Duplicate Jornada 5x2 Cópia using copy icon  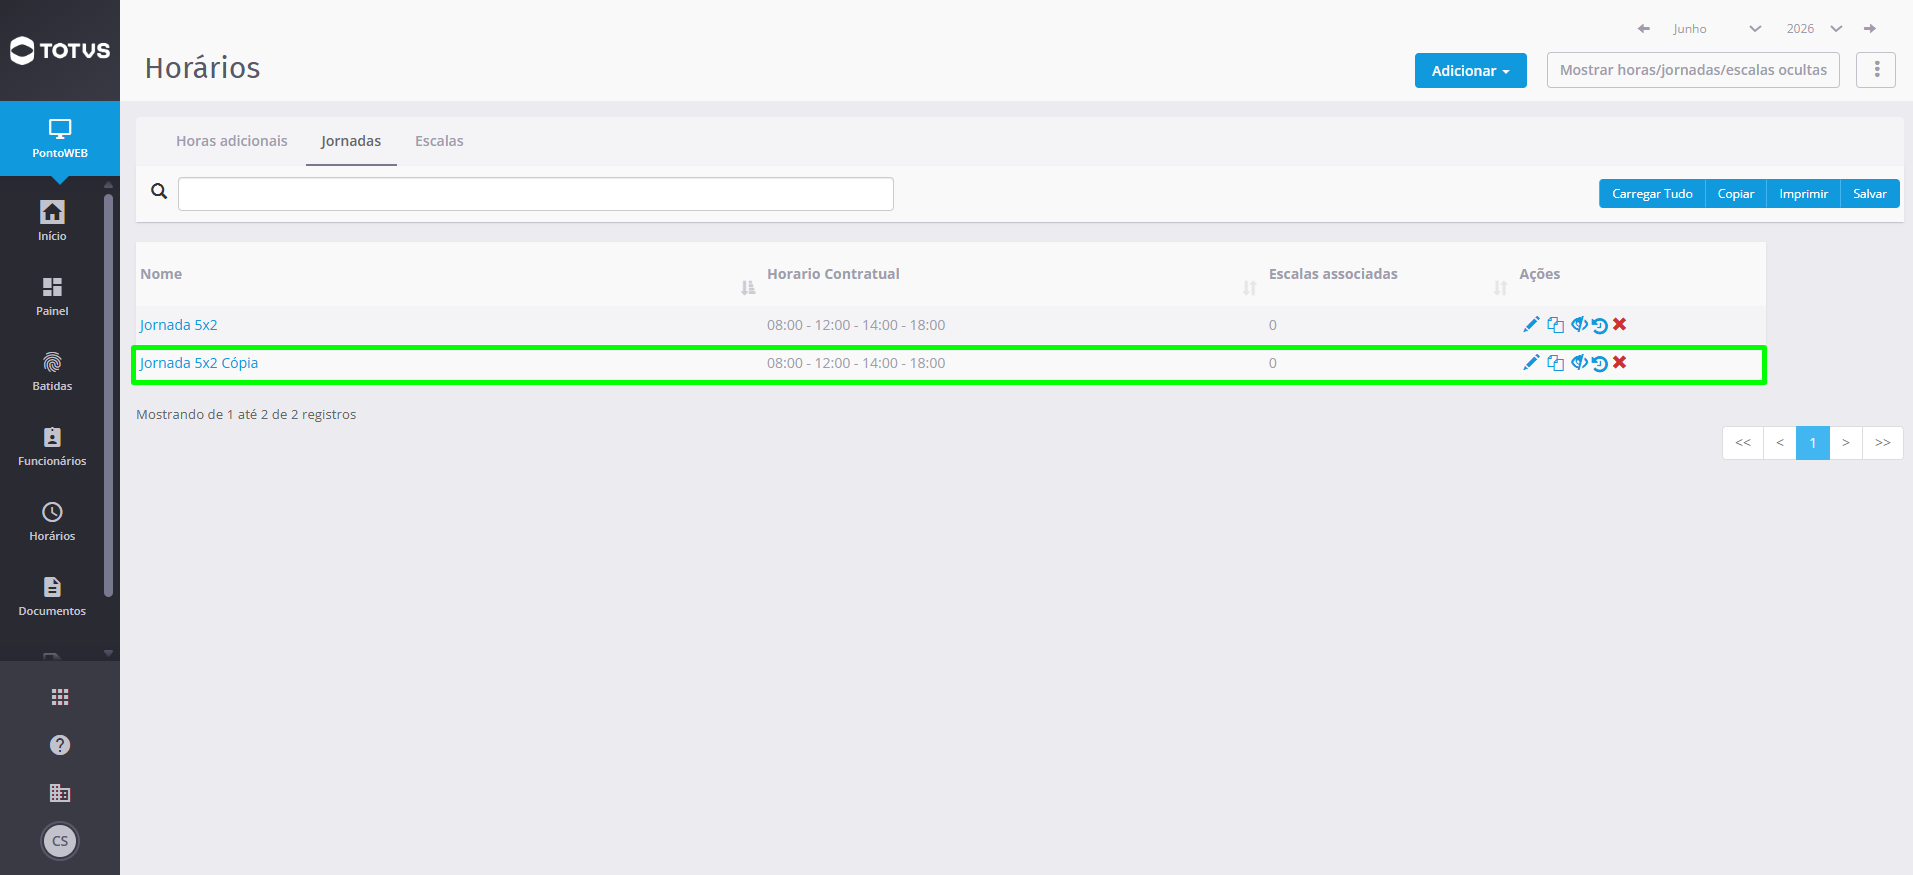[x=1555, y=362]
